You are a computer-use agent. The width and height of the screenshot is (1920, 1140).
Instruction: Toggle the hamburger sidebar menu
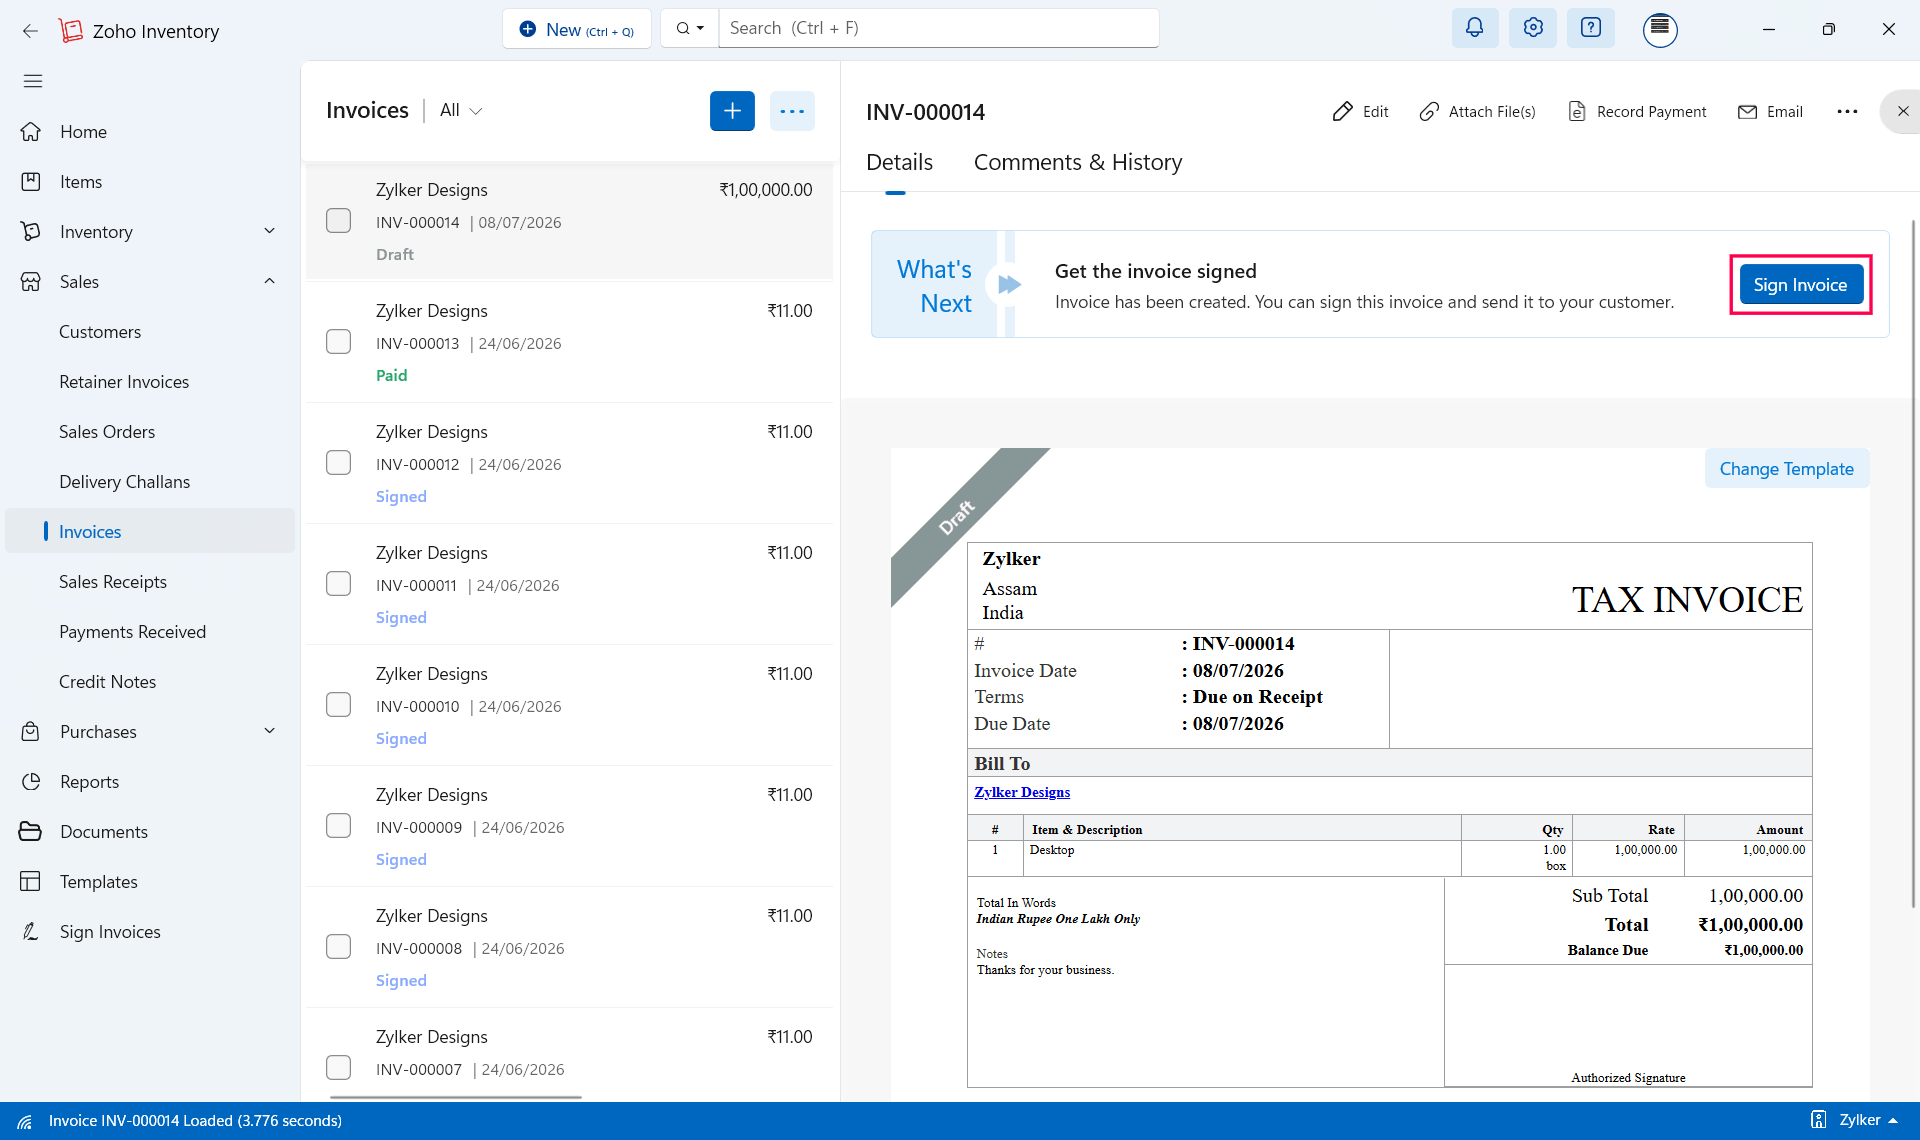click(33, 81)
